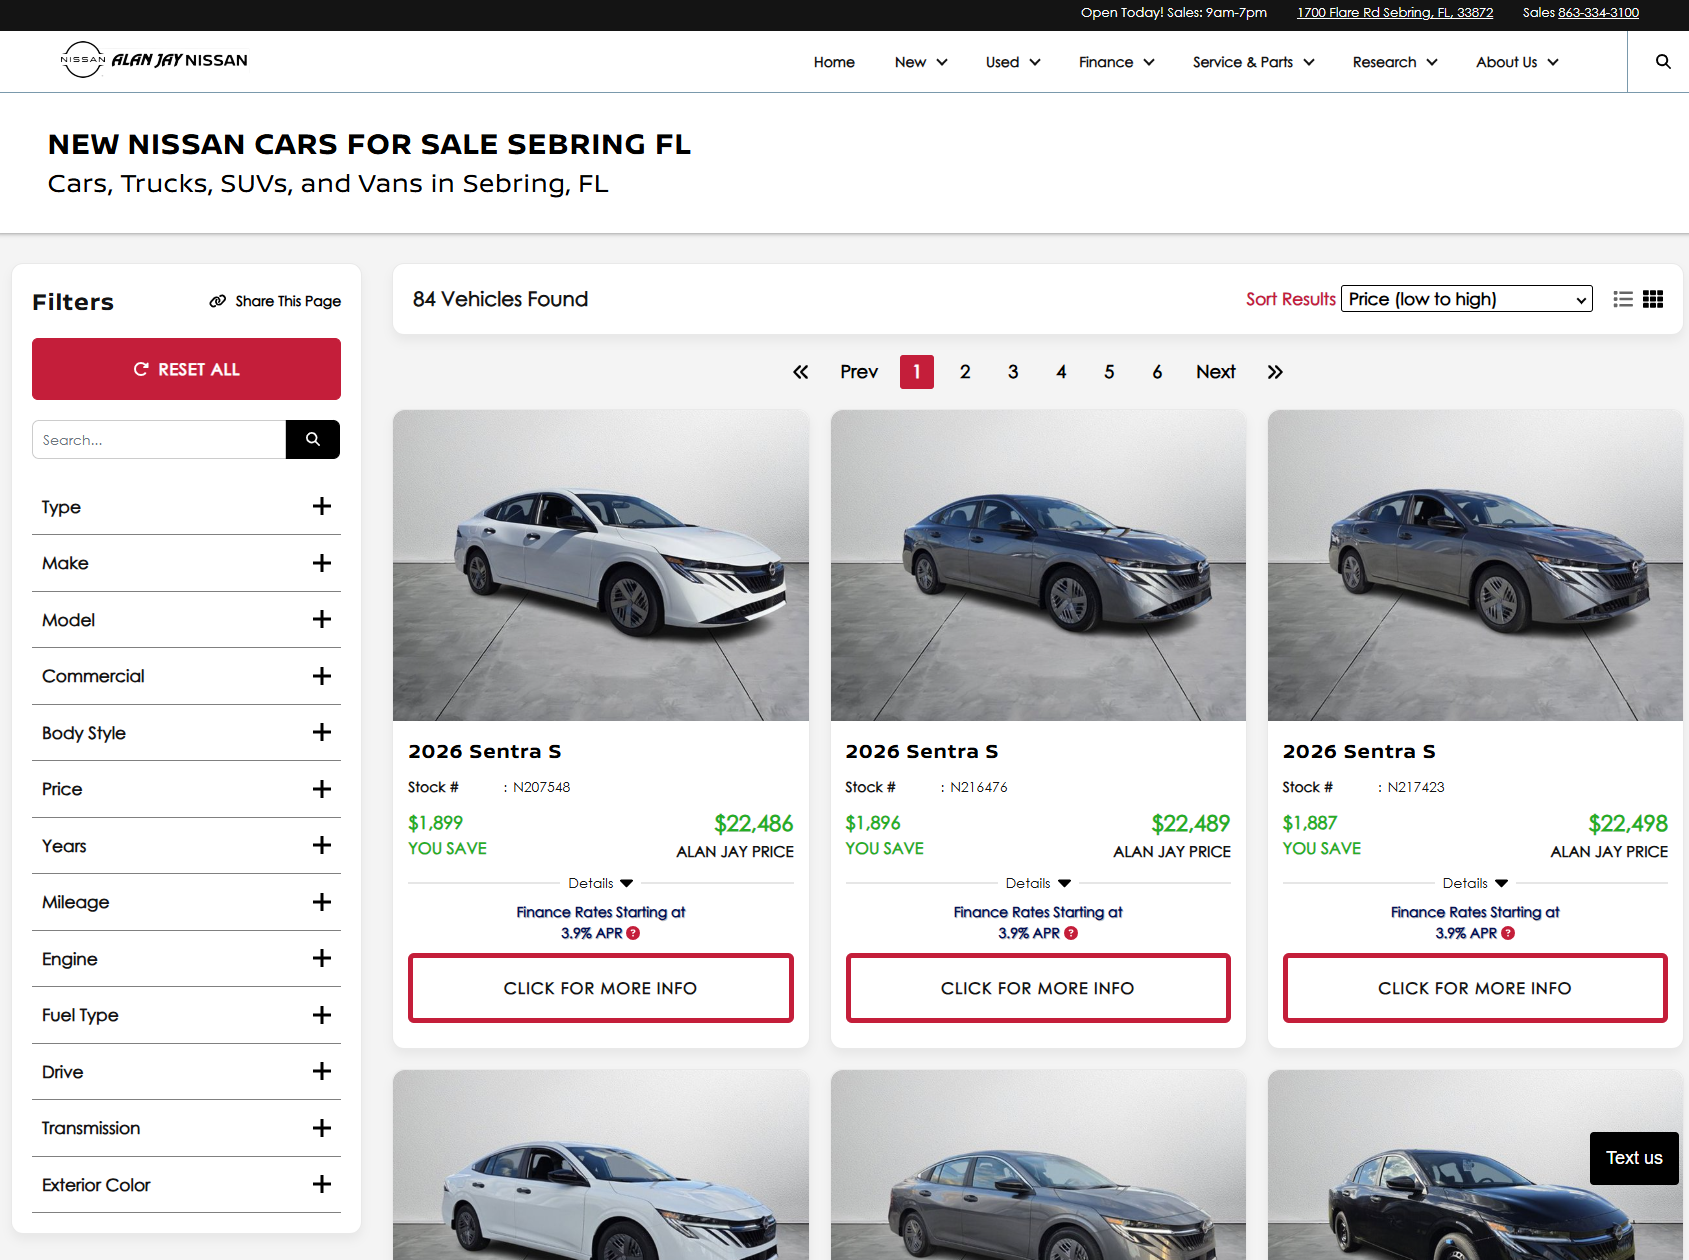This screenshot has height=1260, width=1689.
Task: Expand the Drive filter
Action: coord(186,1072)
